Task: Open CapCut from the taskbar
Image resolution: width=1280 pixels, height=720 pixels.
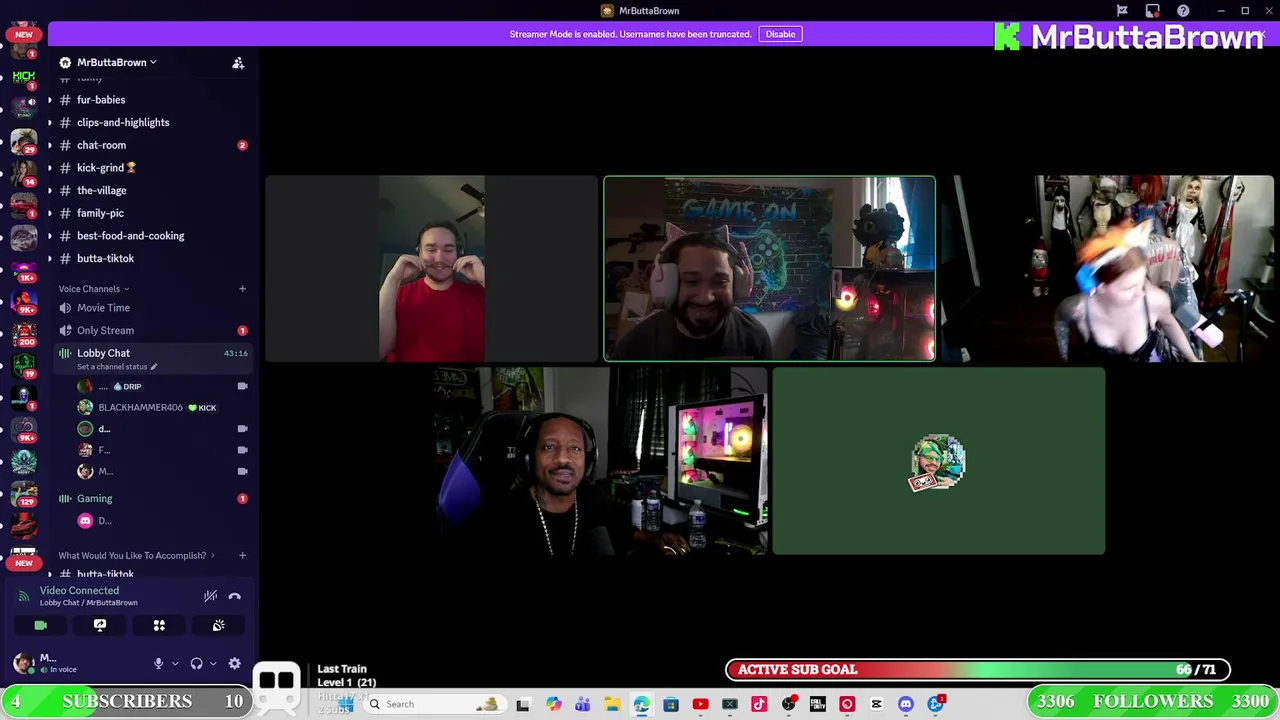Action: pyautogui.click(x=877, y=704)
